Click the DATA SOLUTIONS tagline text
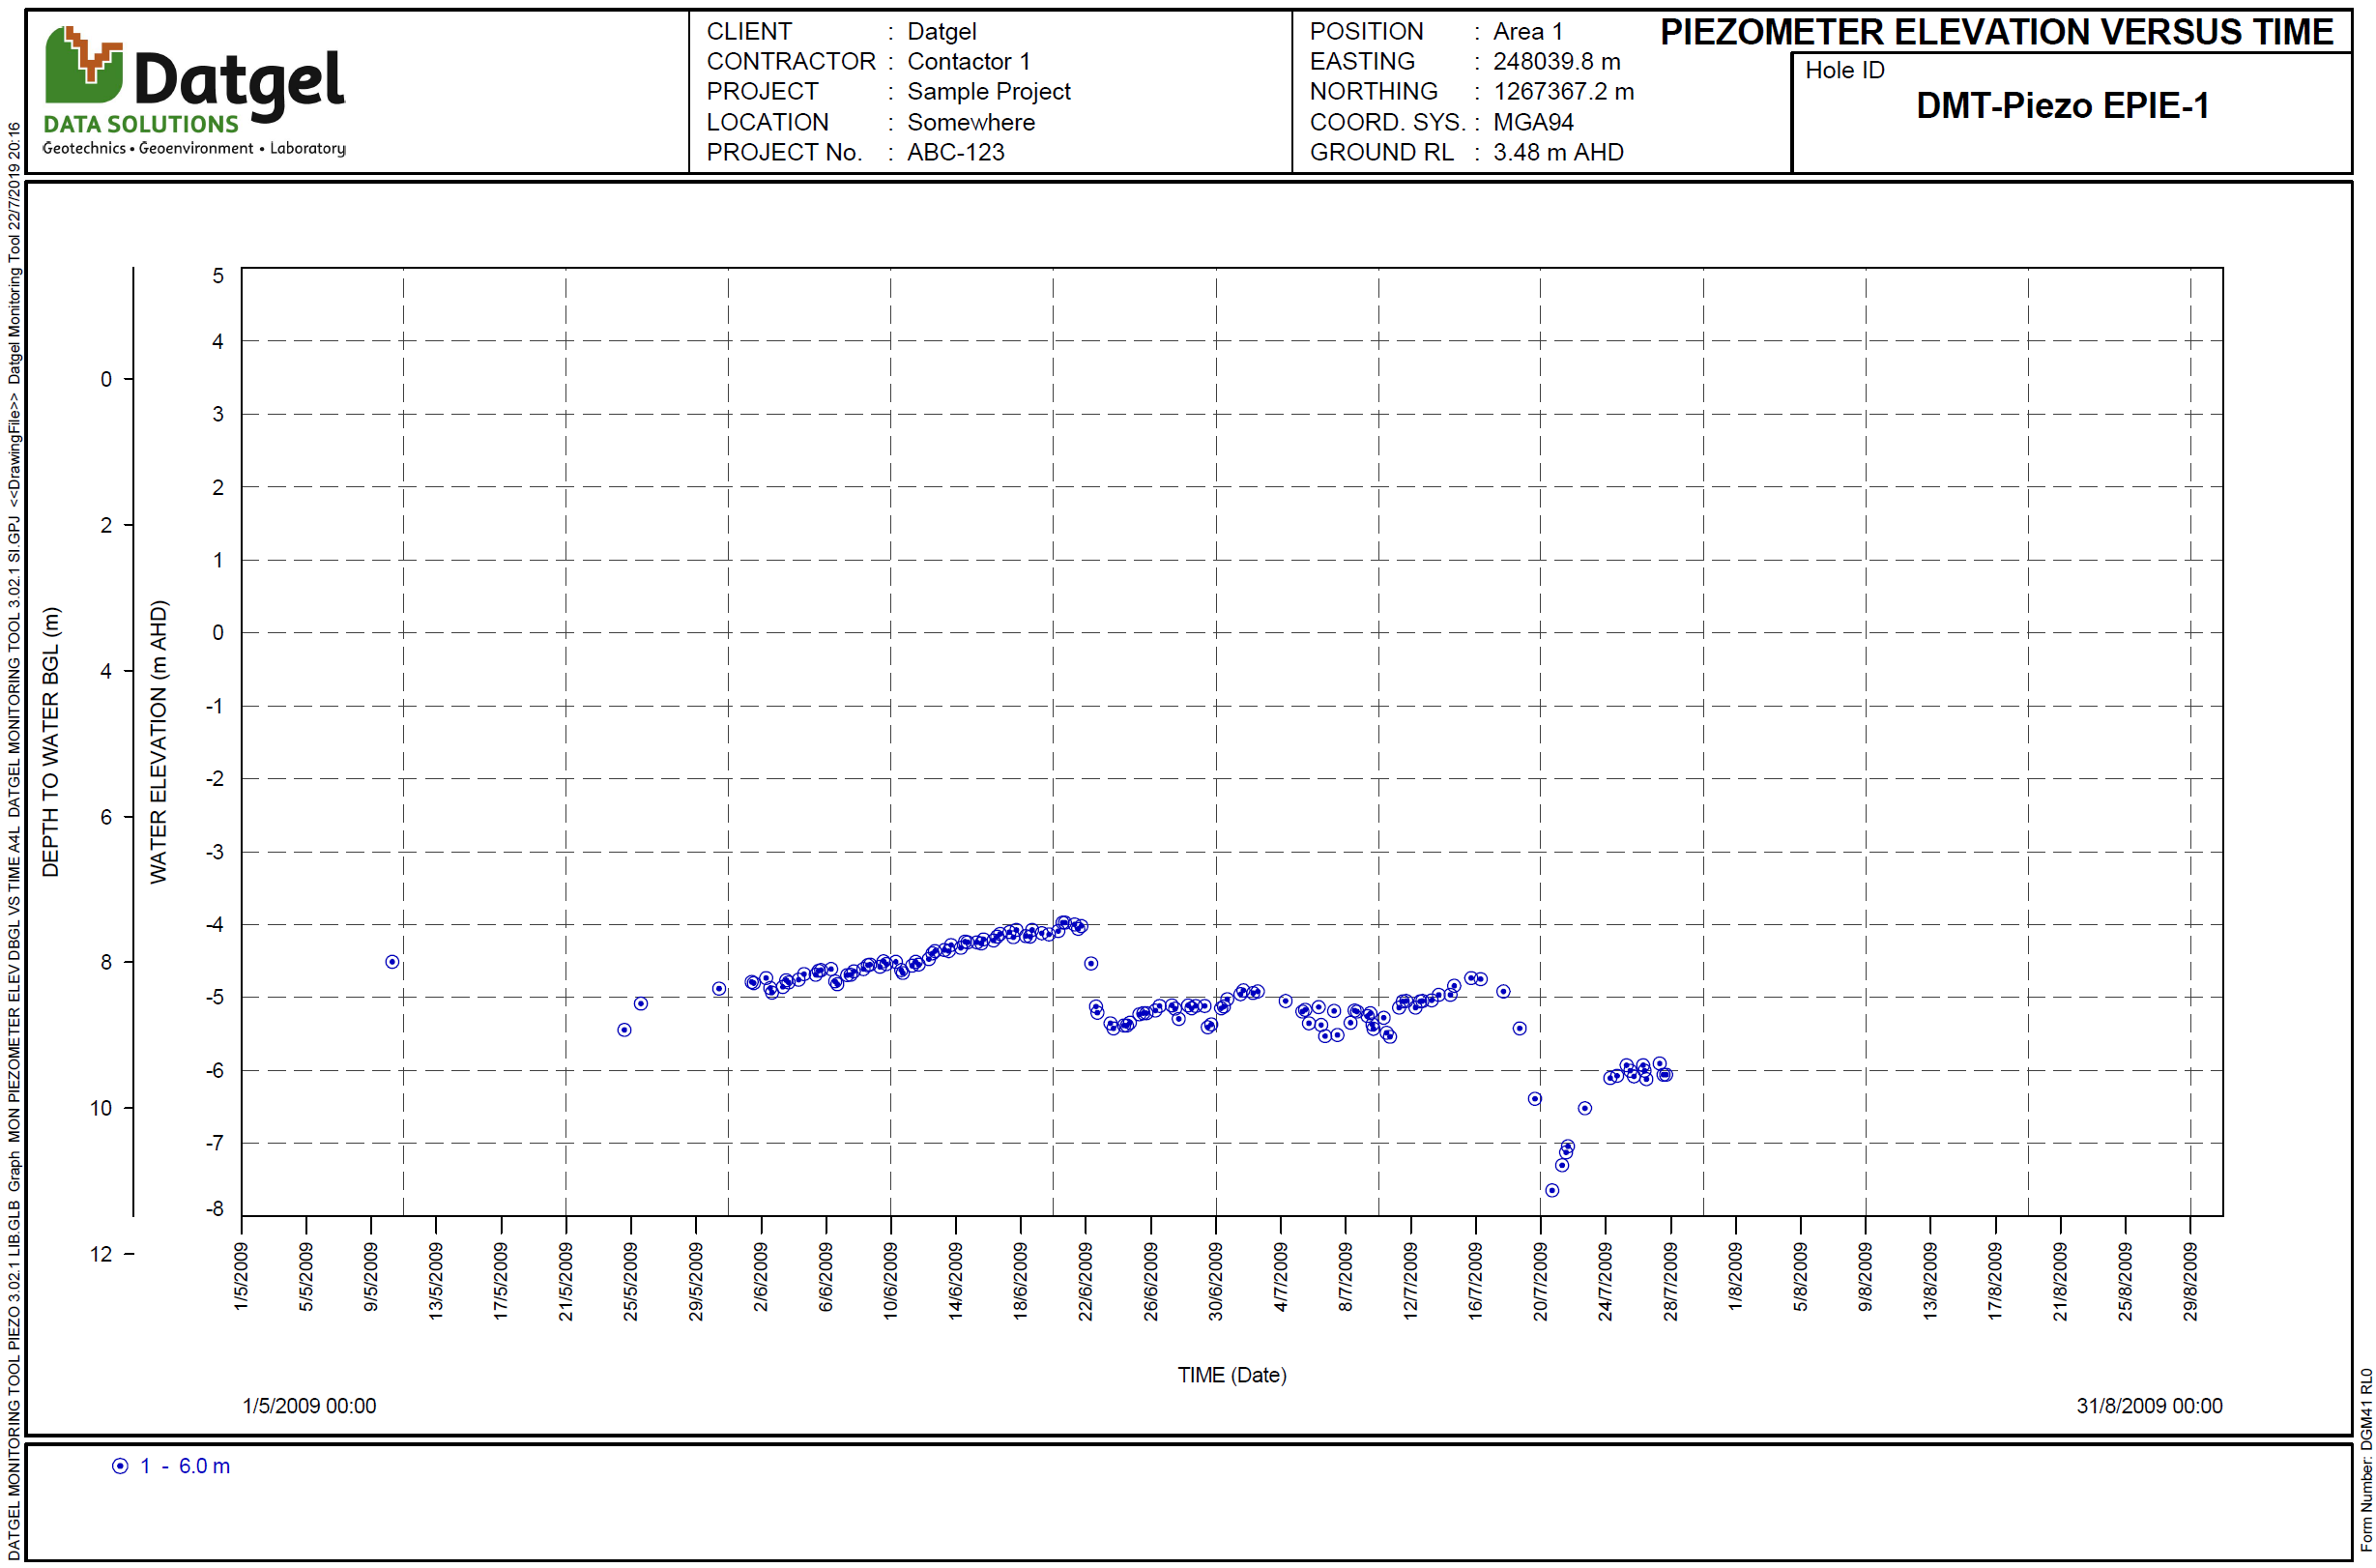The image size is (2376, 1568). pyautogui.click(x=141, y=124)
